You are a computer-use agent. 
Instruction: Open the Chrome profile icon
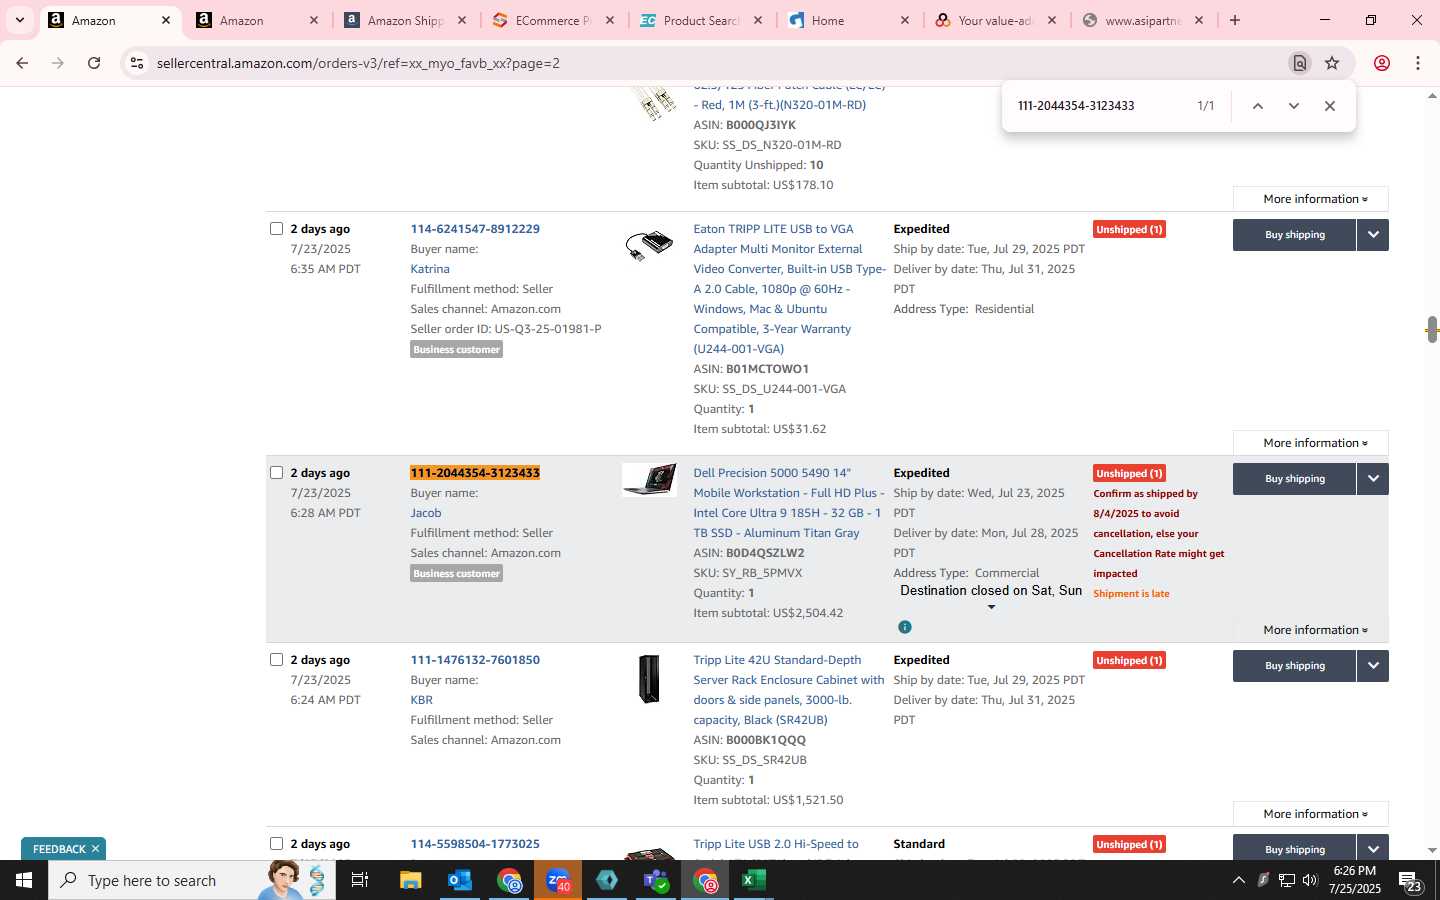point(1382,63)
